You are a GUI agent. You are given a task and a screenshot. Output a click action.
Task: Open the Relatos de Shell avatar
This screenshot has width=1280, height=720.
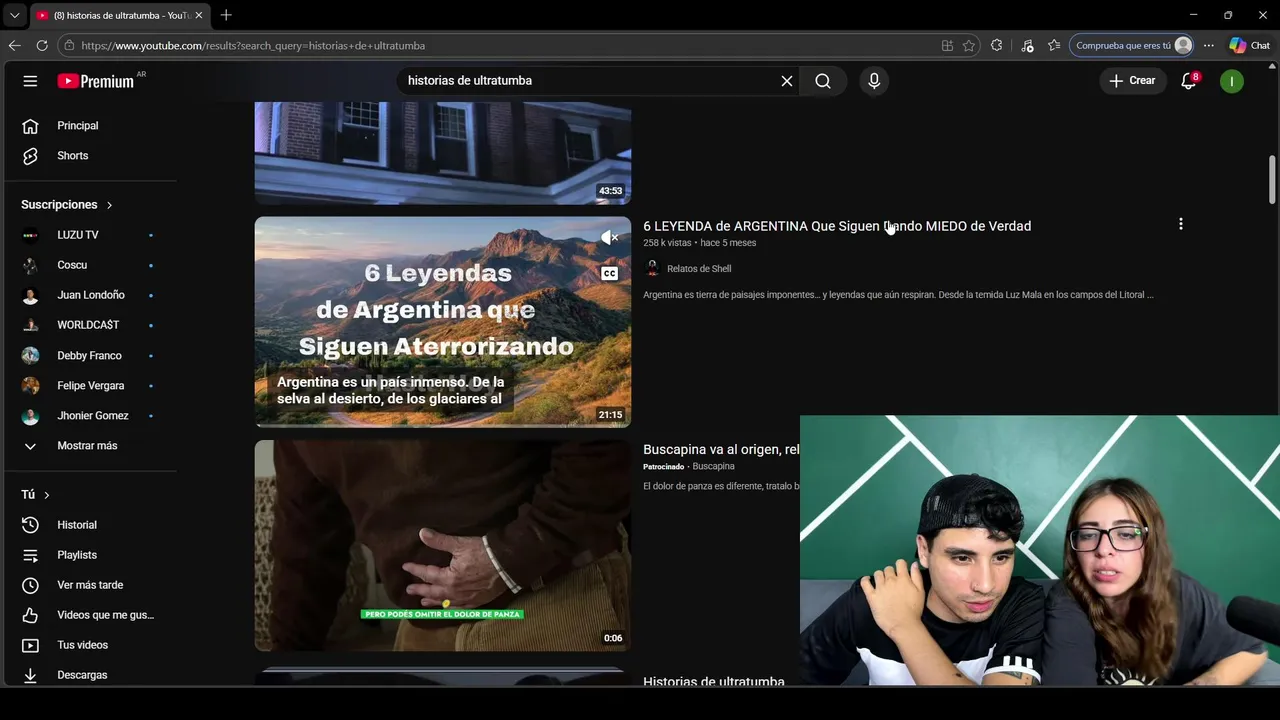coord(652,268)
